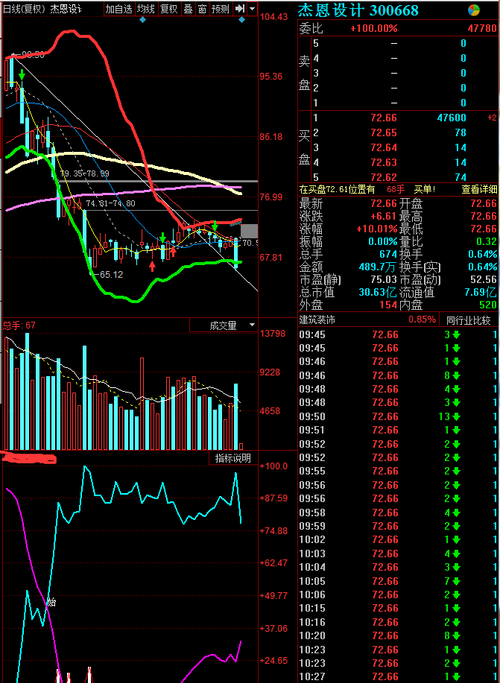Click the jump-to-end arrow icon
The image size is (500, 683).
(x=239, y=8)
